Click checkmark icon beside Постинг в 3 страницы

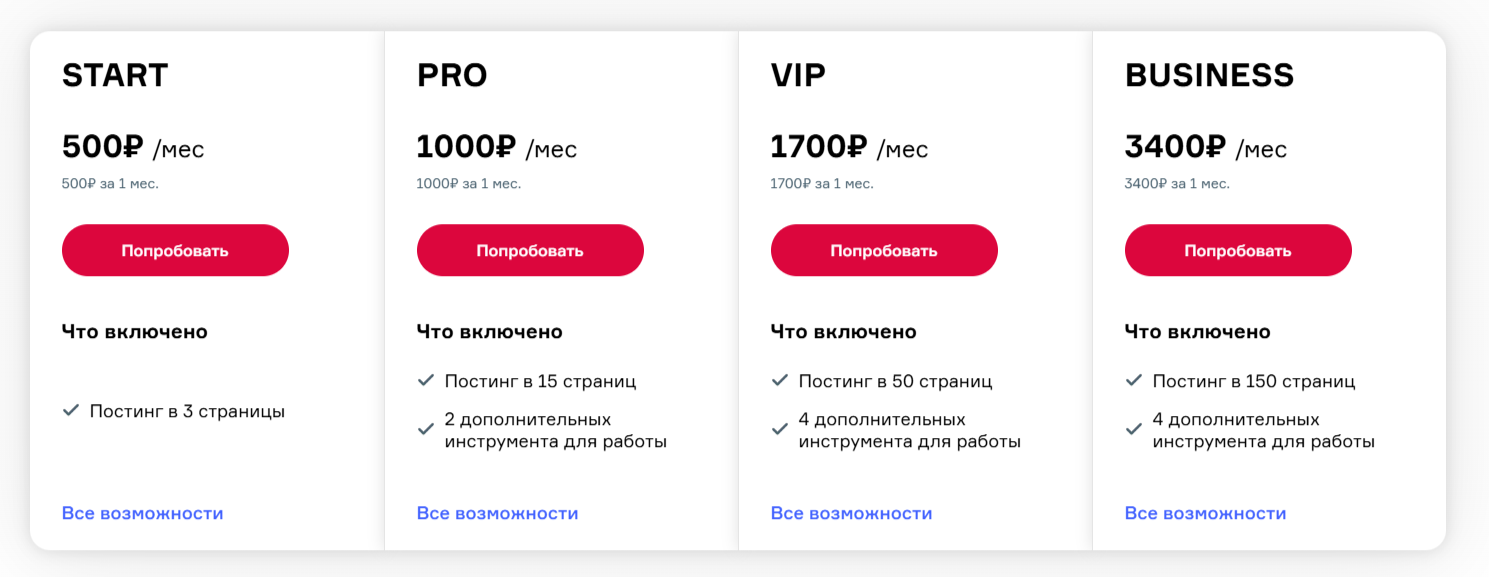pos(71,411)
